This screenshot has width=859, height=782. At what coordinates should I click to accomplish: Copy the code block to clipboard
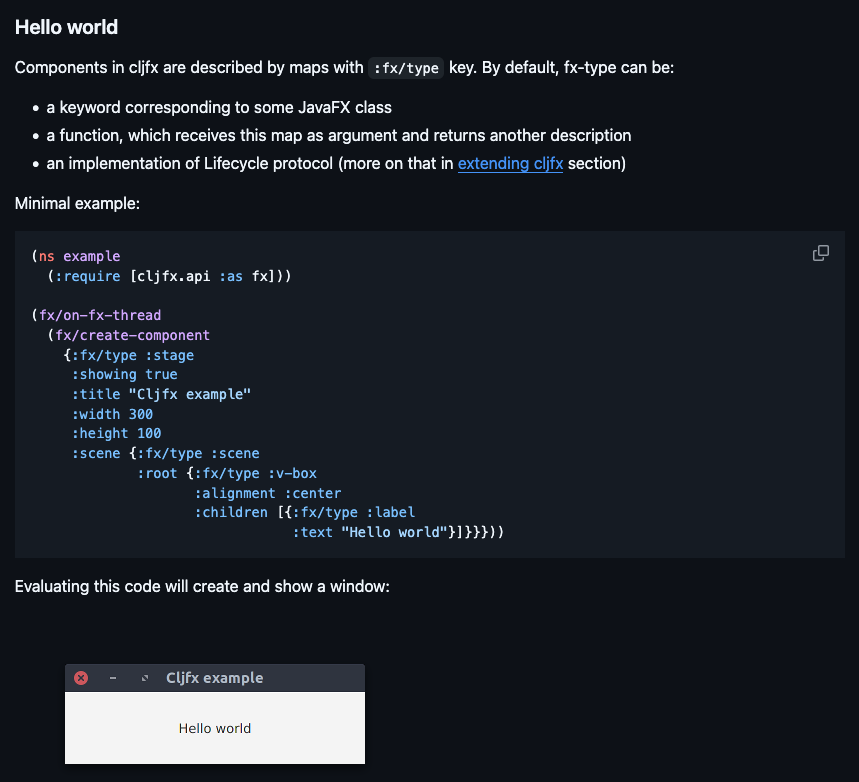click(820, 253)
